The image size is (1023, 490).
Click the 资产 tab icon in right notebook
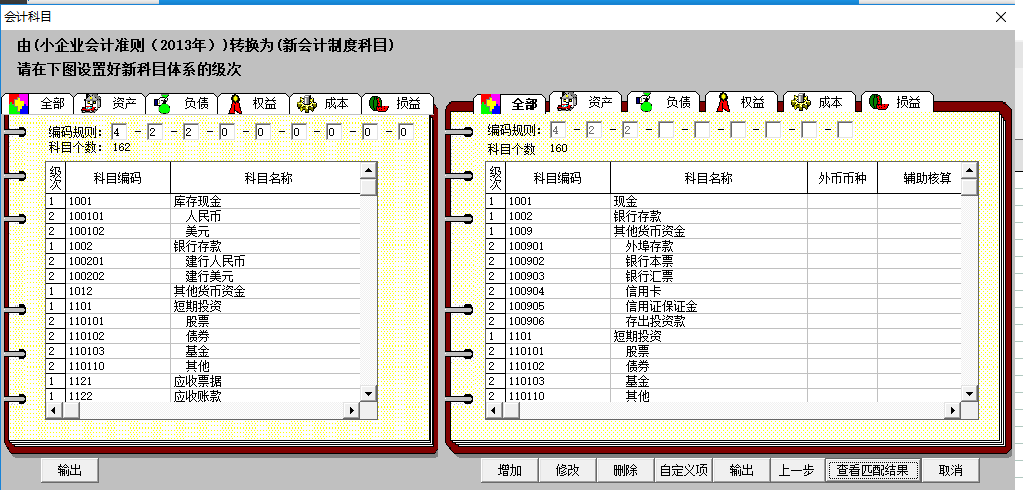click(567, 102)
